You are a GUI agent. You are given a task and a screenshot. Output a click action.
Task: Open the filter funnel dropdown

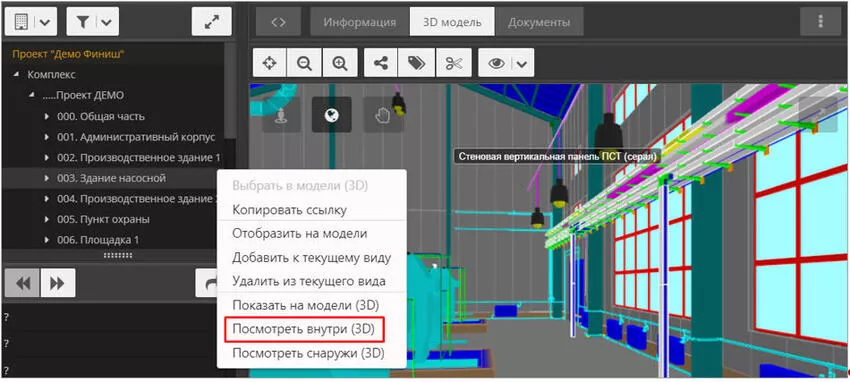click(x=93, y=22)
